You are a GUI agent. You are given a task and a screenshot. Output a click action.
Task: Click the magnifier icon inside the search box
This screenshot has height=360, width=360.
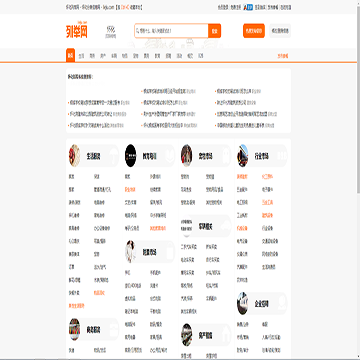coord(137,31)
